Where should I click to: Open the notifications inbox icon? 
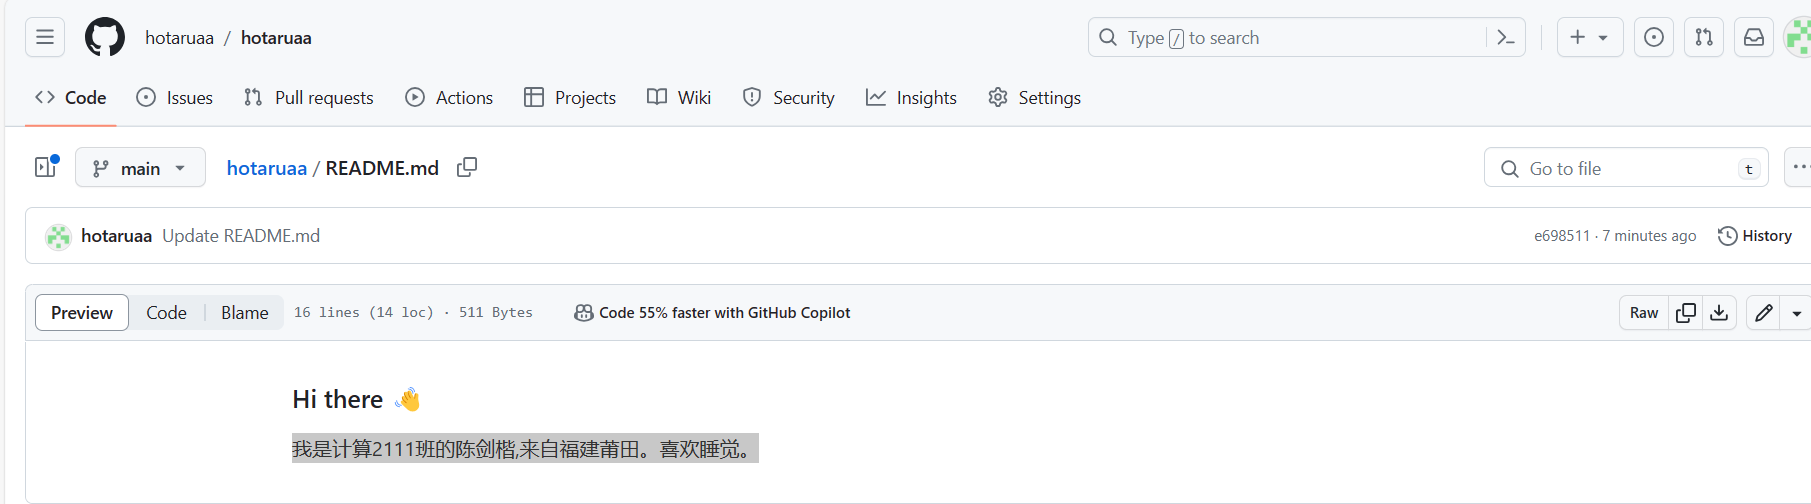1754,38
